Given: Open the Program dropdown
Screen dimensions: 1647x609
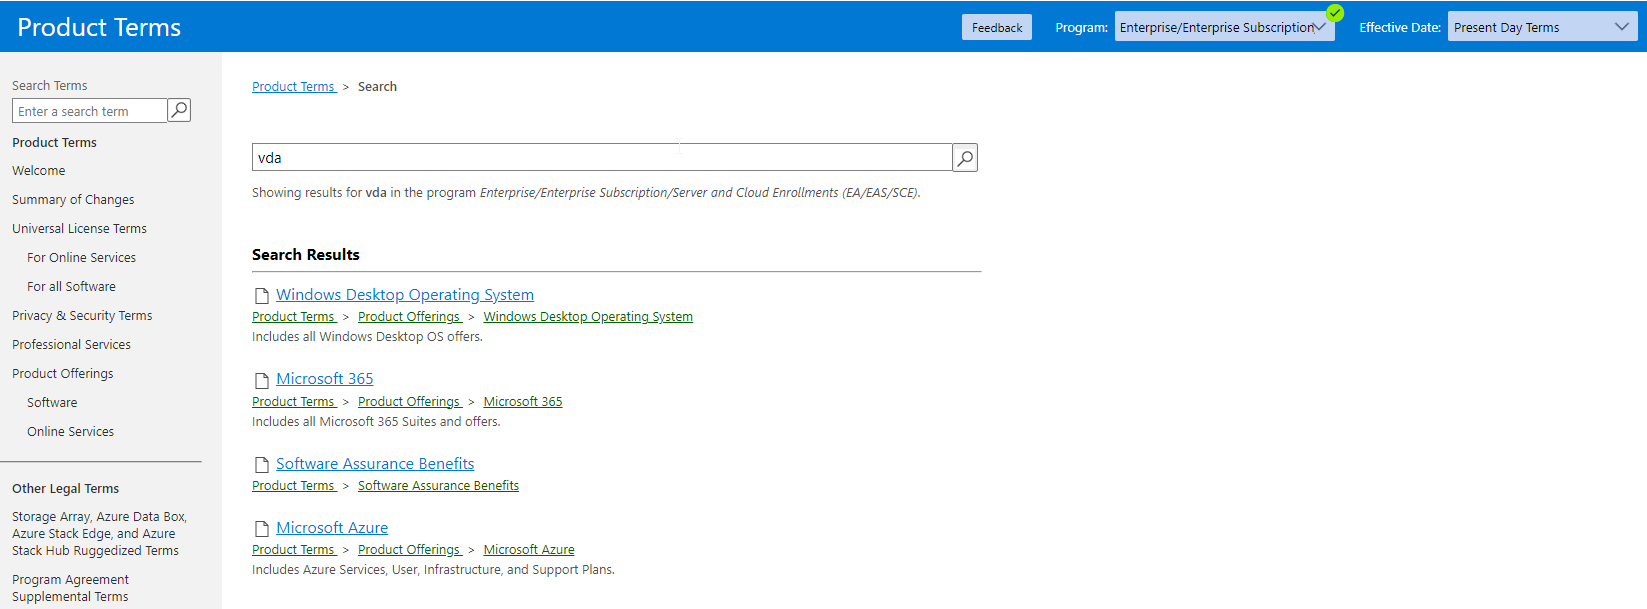Looking at the screenshot, I should pyautogui.click(x=1224, y=27).
